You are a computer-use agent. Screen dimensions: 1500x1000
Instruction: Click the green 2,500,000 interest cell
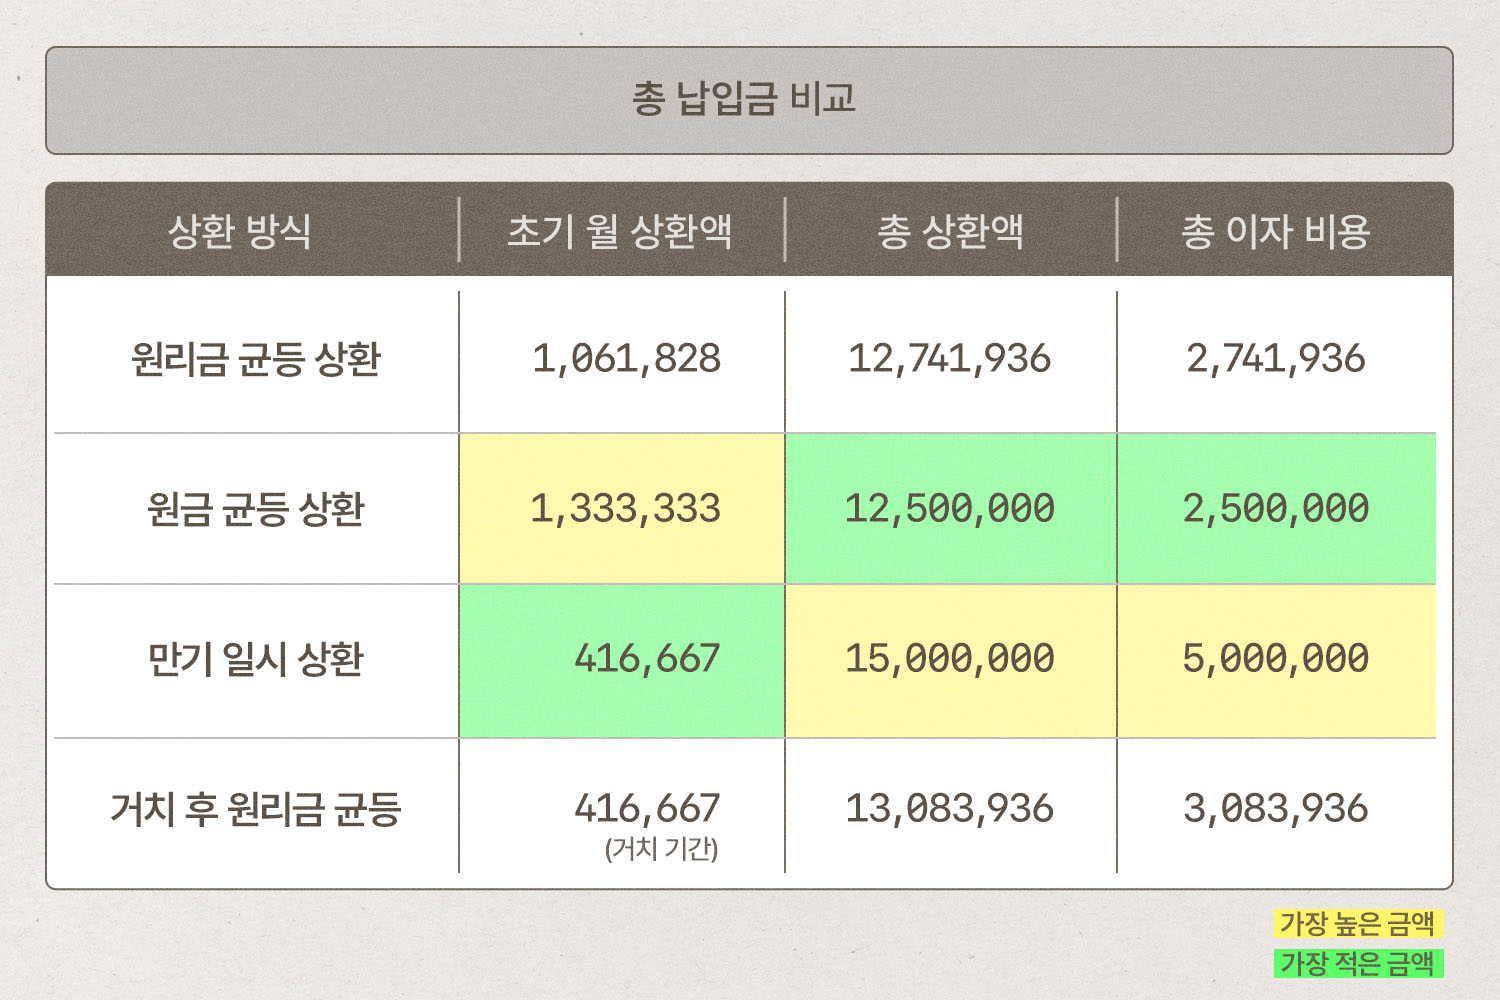1276,509
